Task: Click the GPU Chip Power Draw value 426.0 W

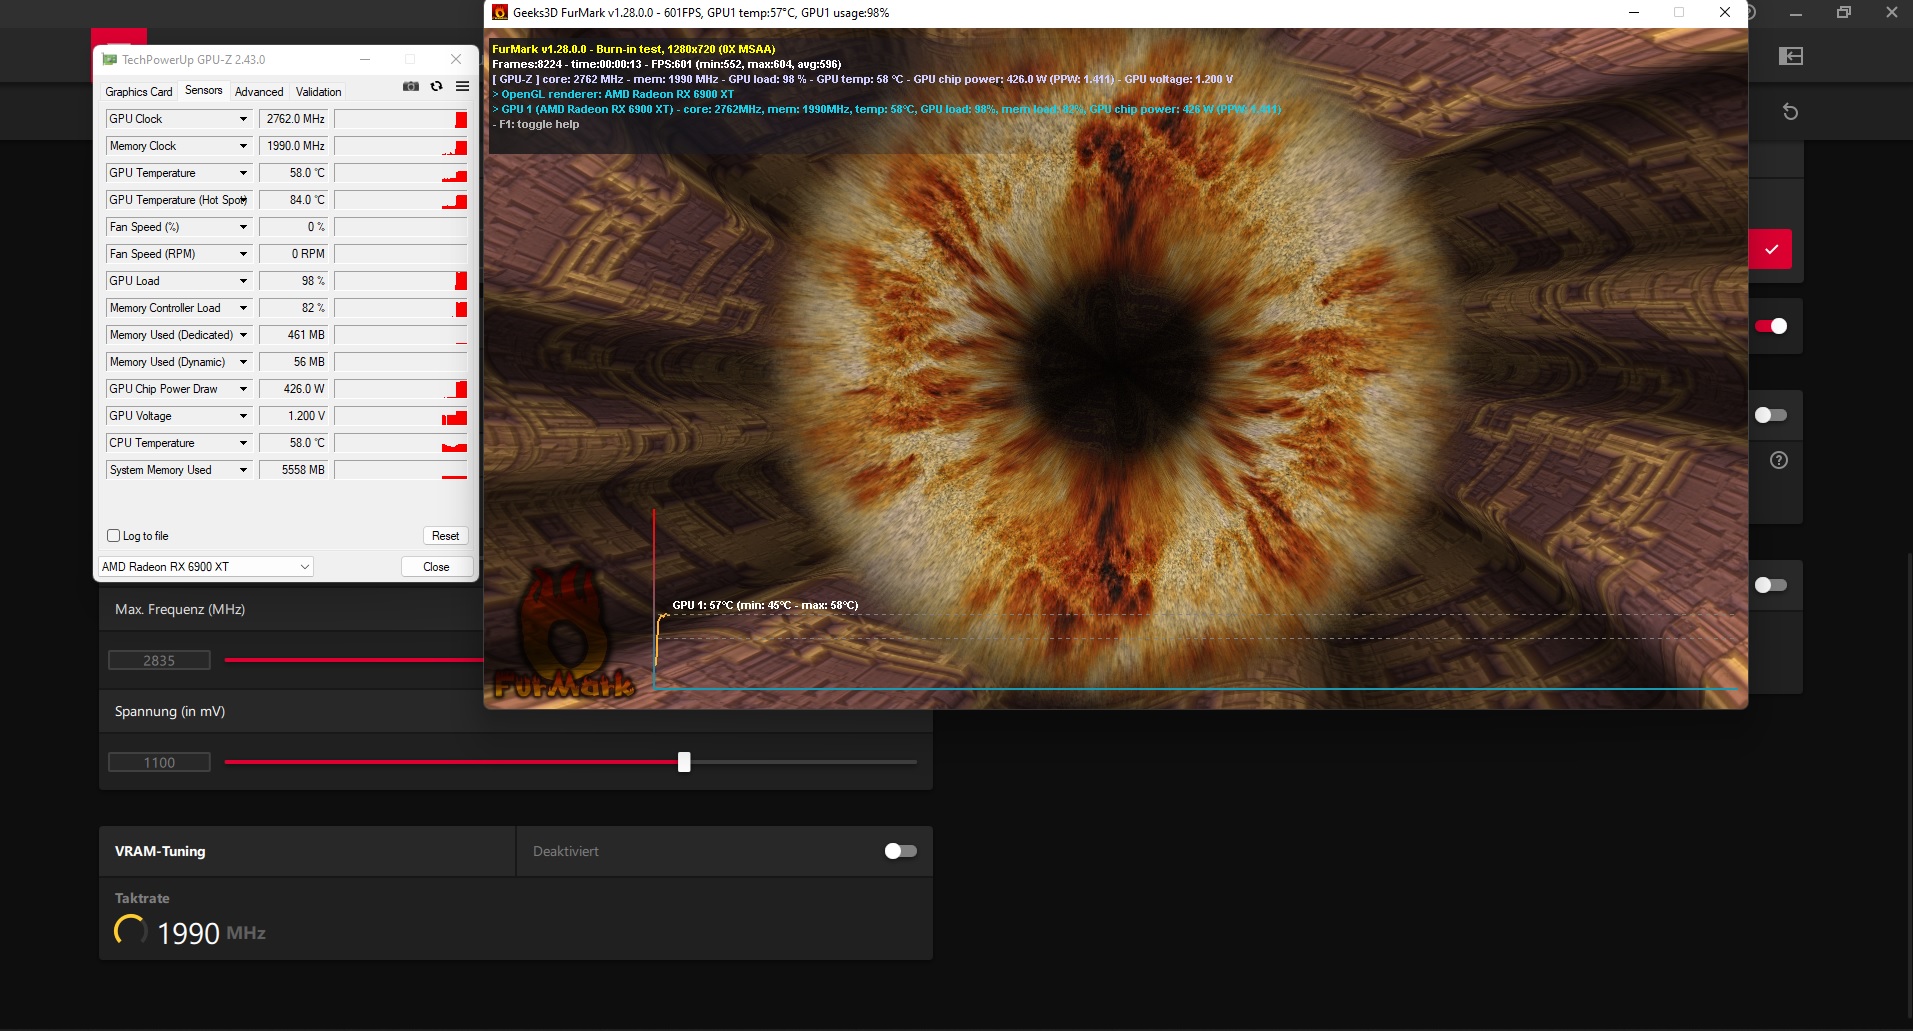Action: coord(294,389)
